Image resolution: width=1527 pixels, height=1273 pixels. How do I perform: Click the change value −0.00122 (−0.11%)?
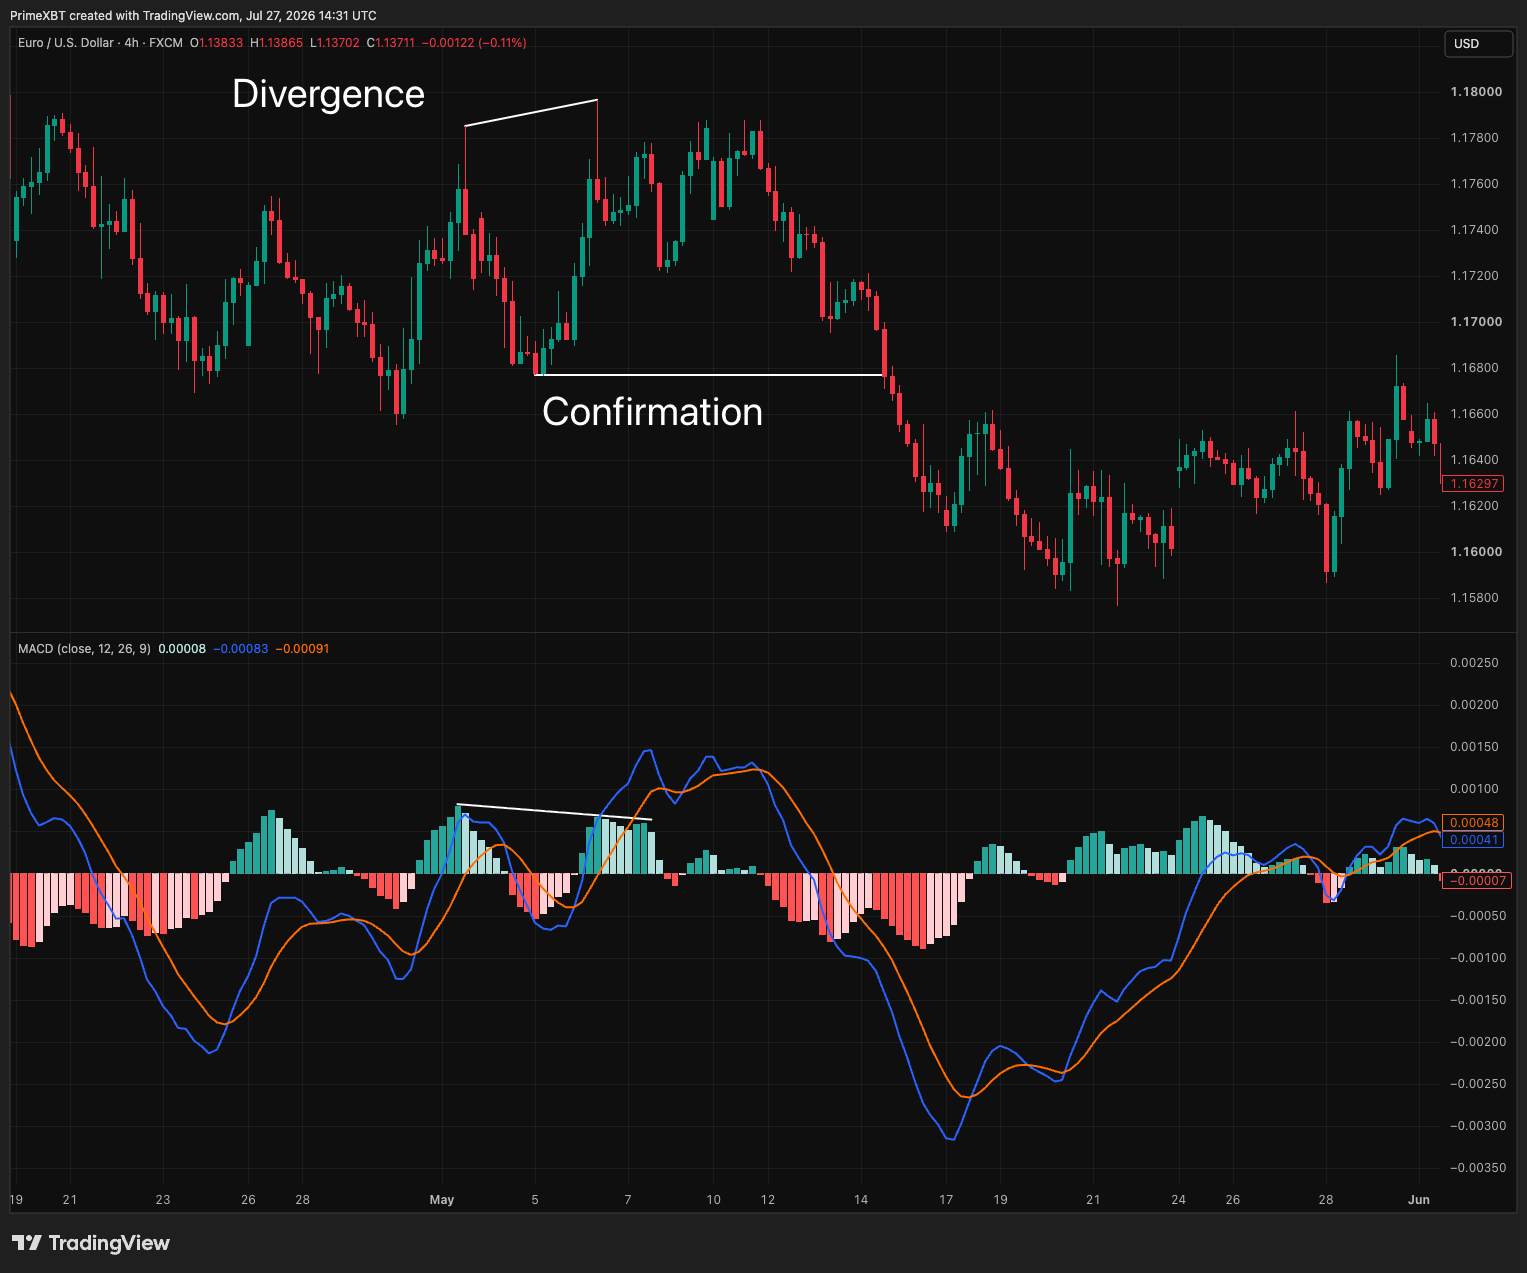tap(474, 43)
